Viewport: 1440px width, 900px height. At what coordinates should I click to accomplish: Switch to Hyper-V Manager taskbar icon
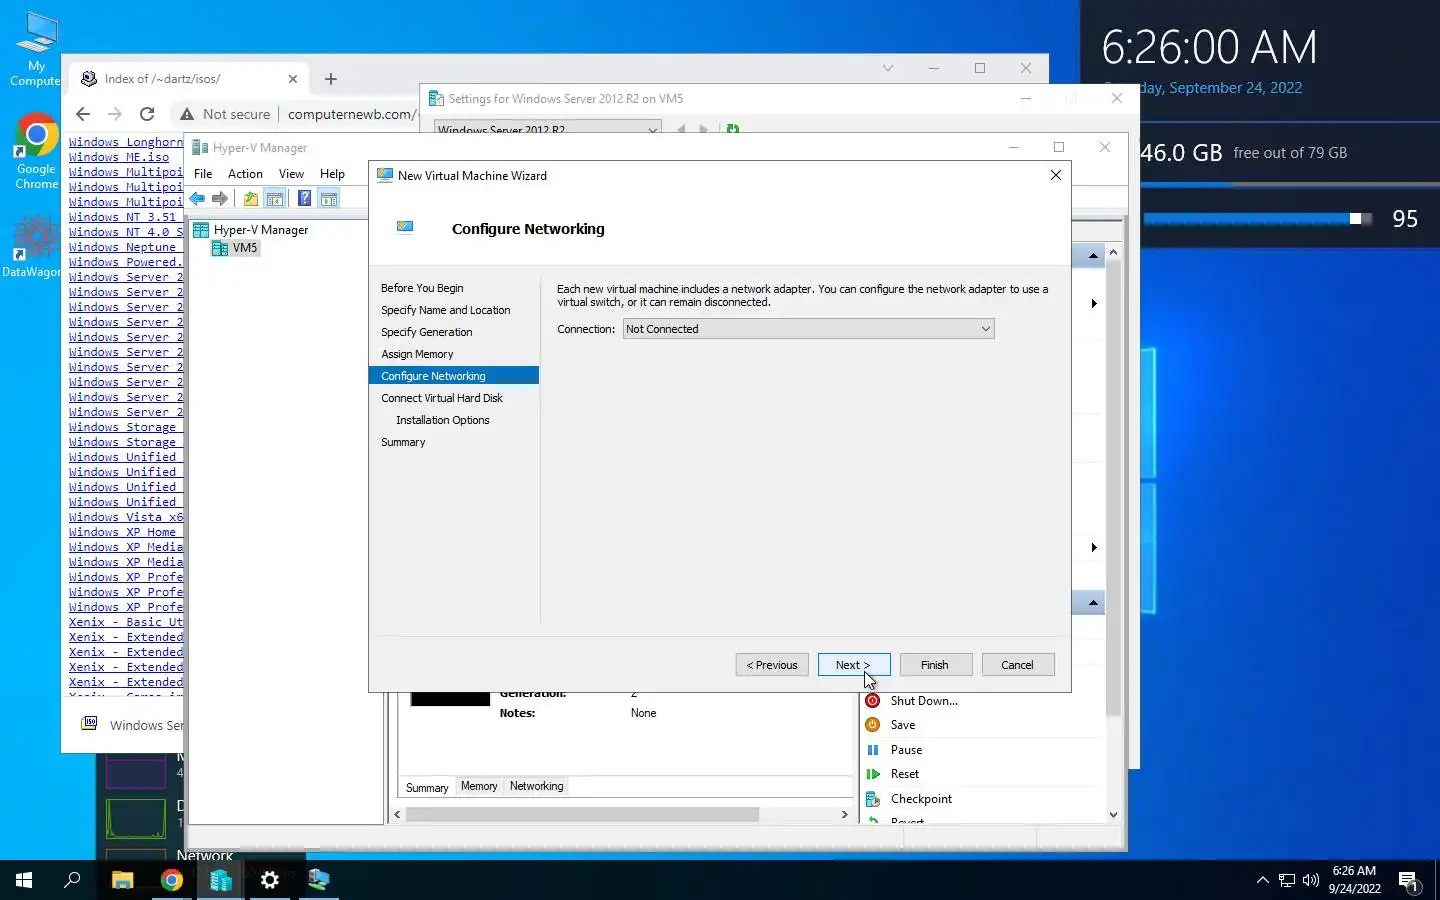[221, 880]
